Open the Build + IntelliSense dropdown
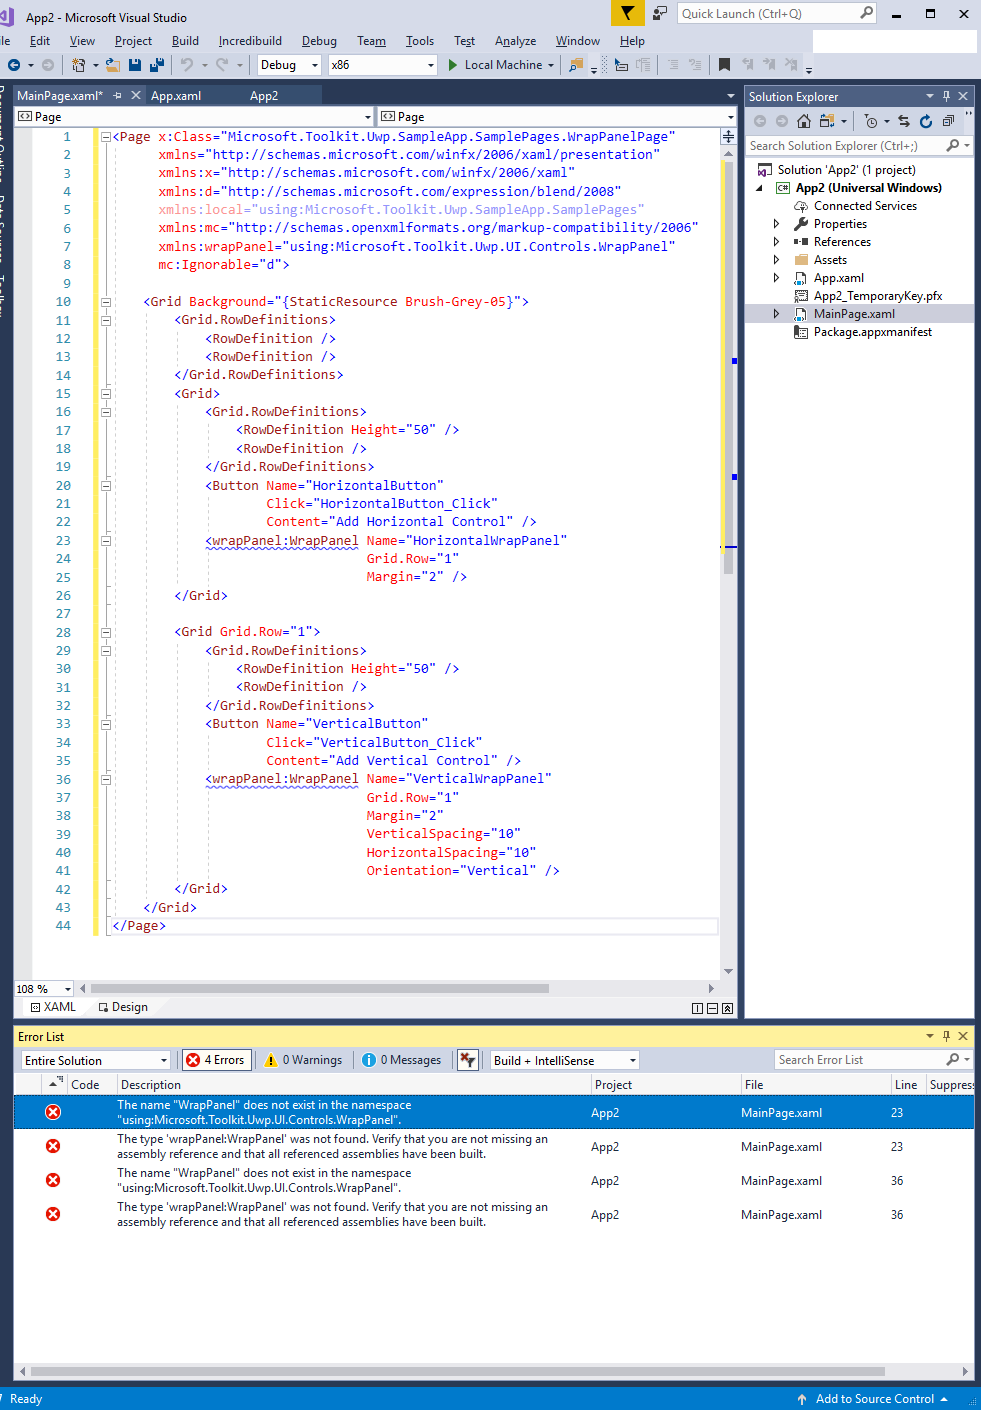Viewport: 981px width, 1410px height. (564, 1060)
